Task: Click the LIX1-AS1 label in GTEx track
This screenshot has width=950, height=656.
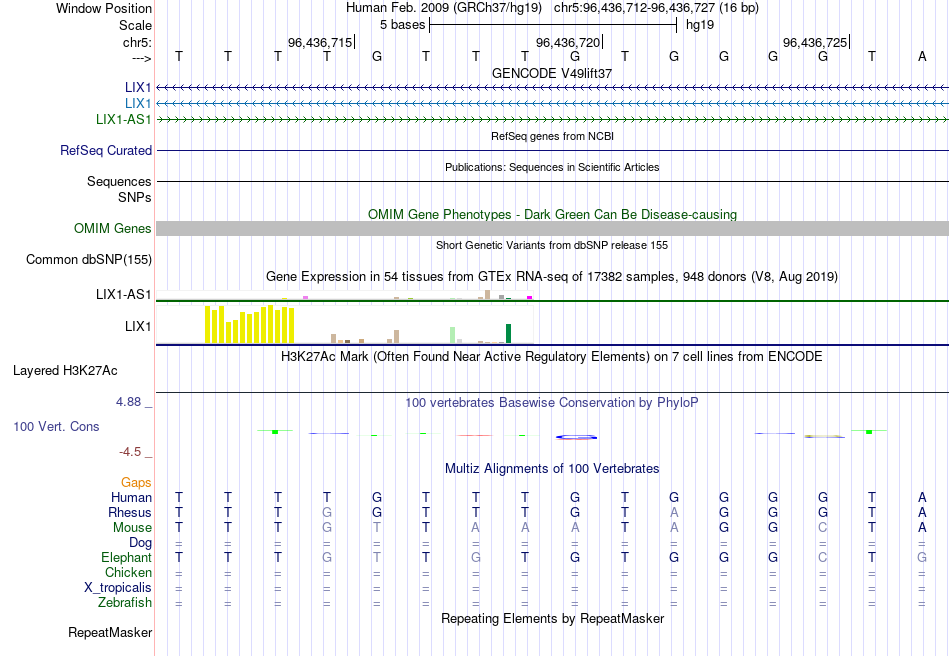Action: [124, 294]
